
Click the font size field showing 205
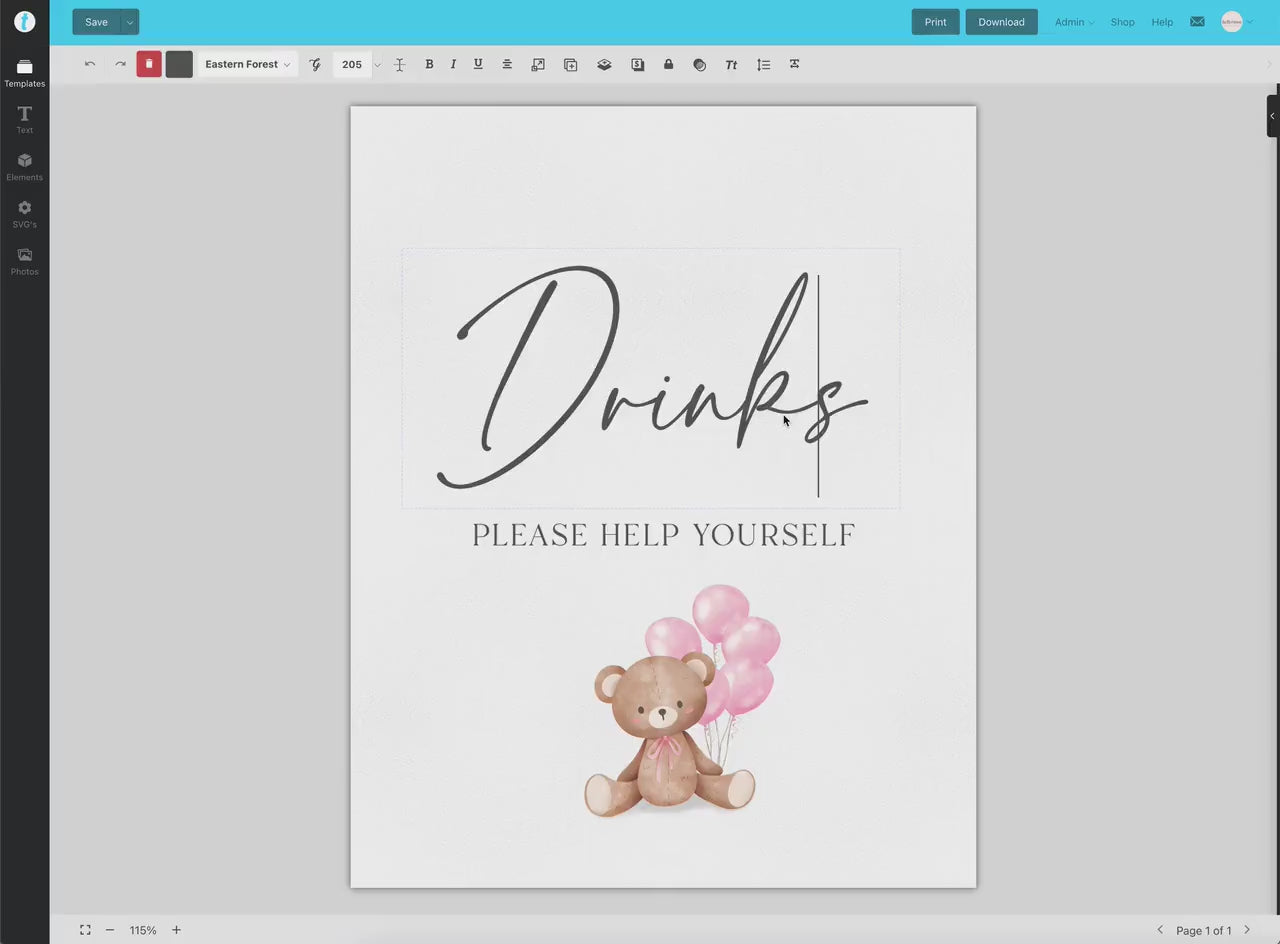click(x=352, y=64)
